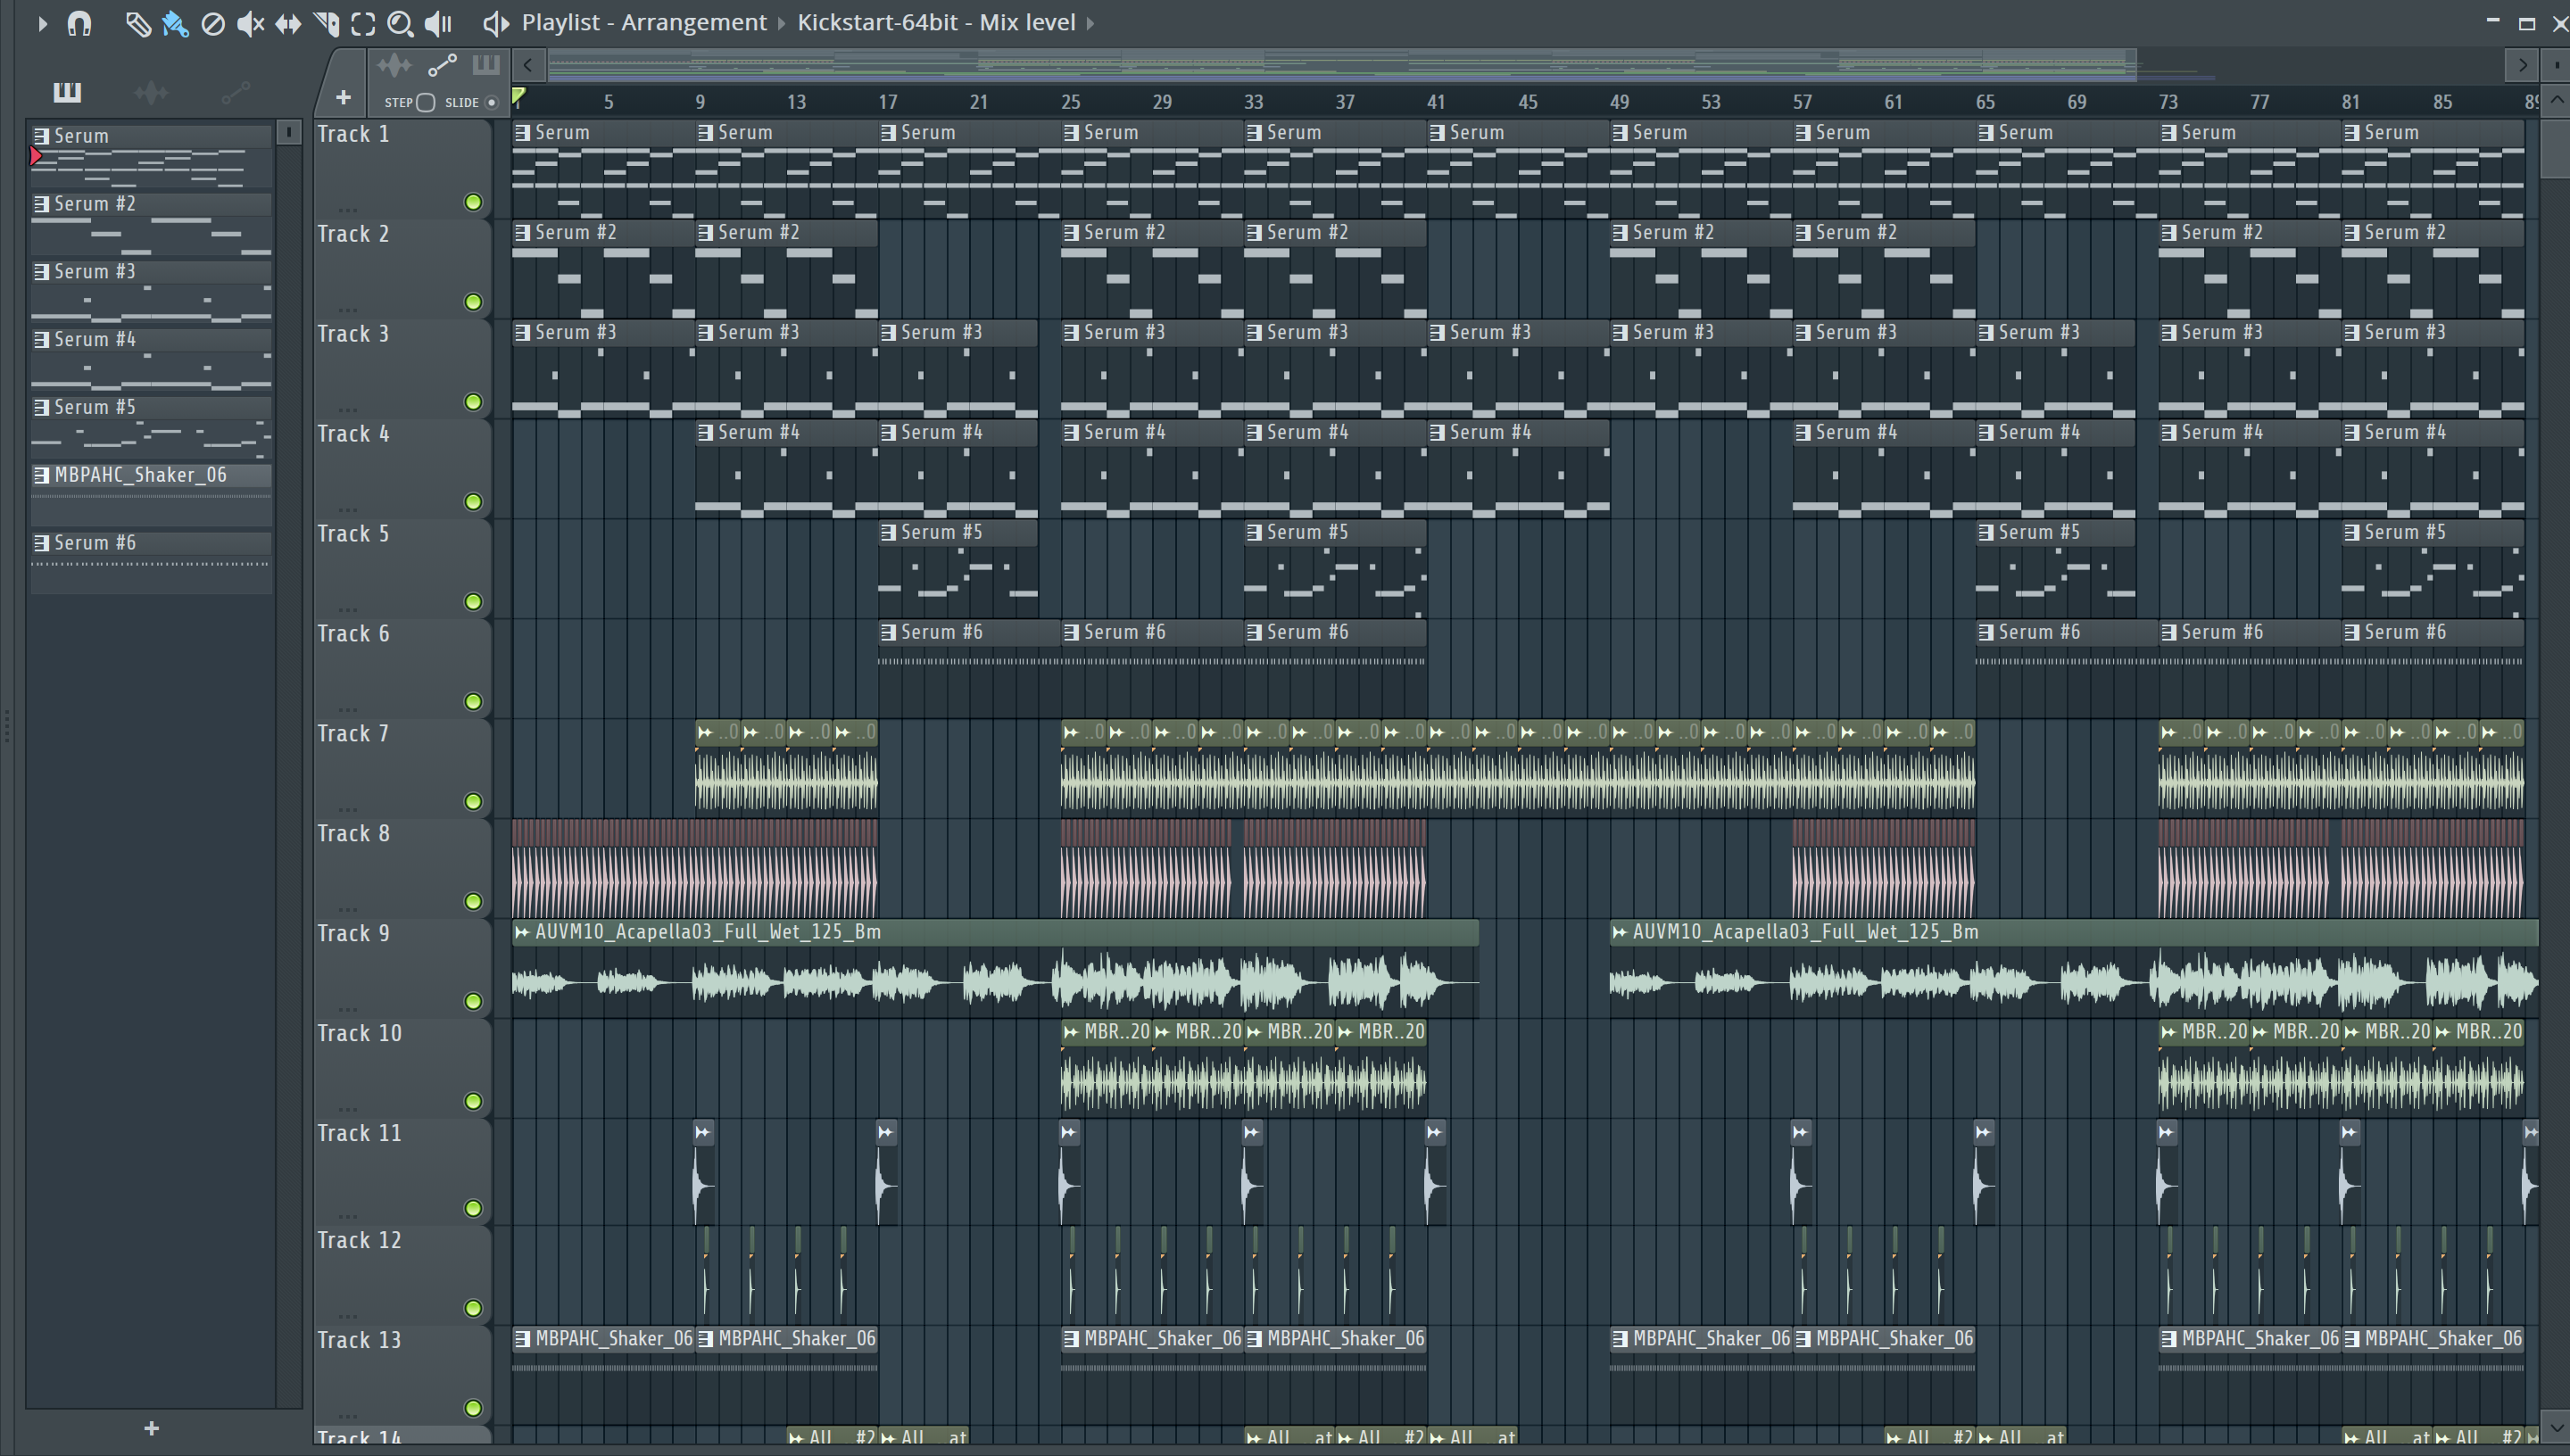Select the Zoom magnifier tool

[x=400, y=23]
